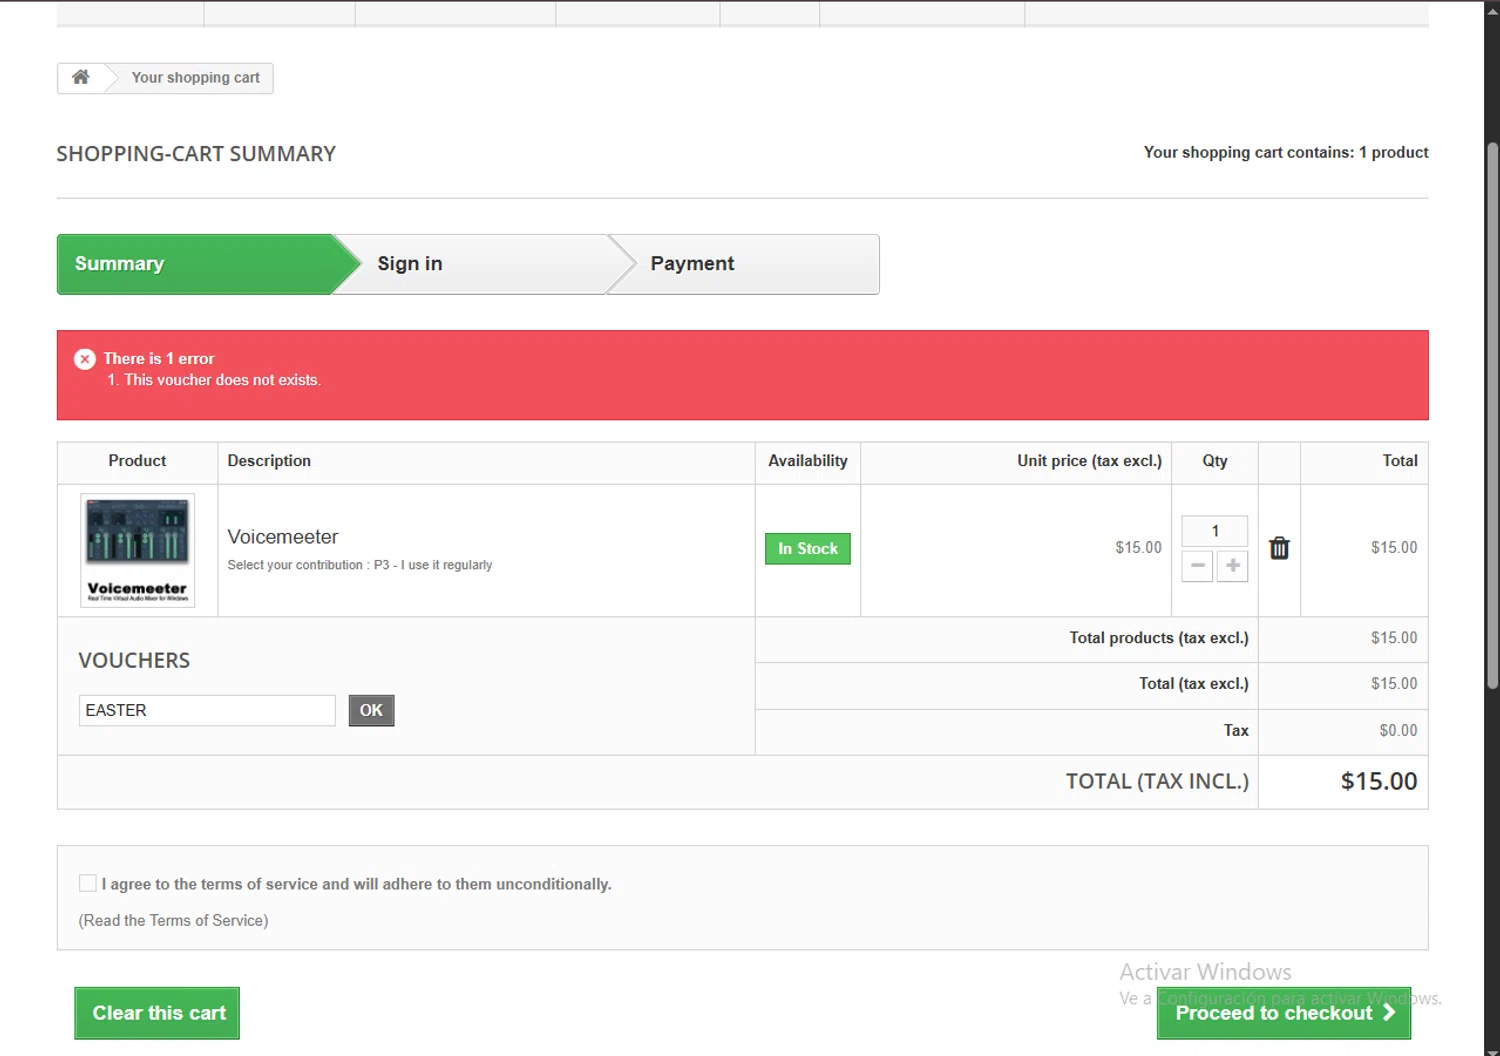
Task: Click the 'Total products (tax excl.)' label
Action: [1159, 638]
